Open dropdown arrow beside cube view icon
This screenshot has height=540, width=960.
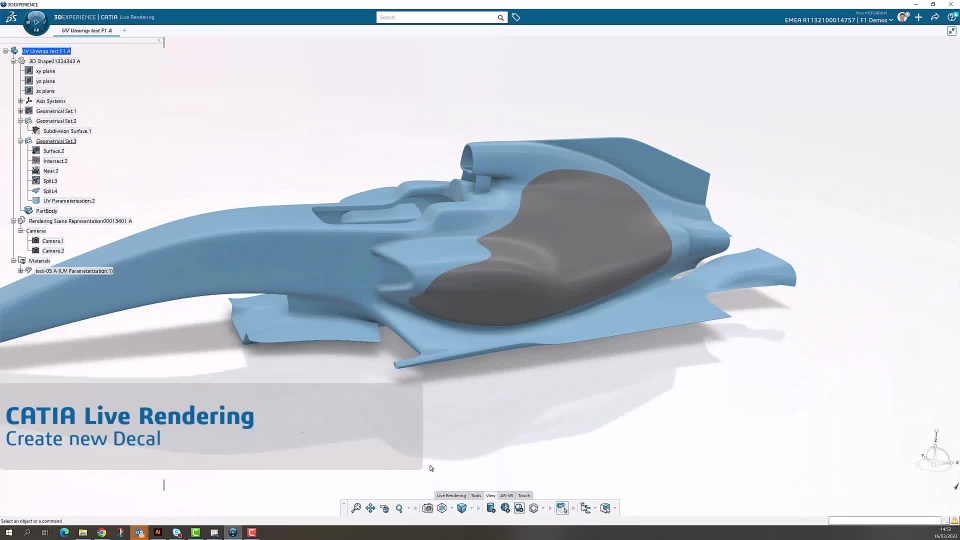point(471,508)
